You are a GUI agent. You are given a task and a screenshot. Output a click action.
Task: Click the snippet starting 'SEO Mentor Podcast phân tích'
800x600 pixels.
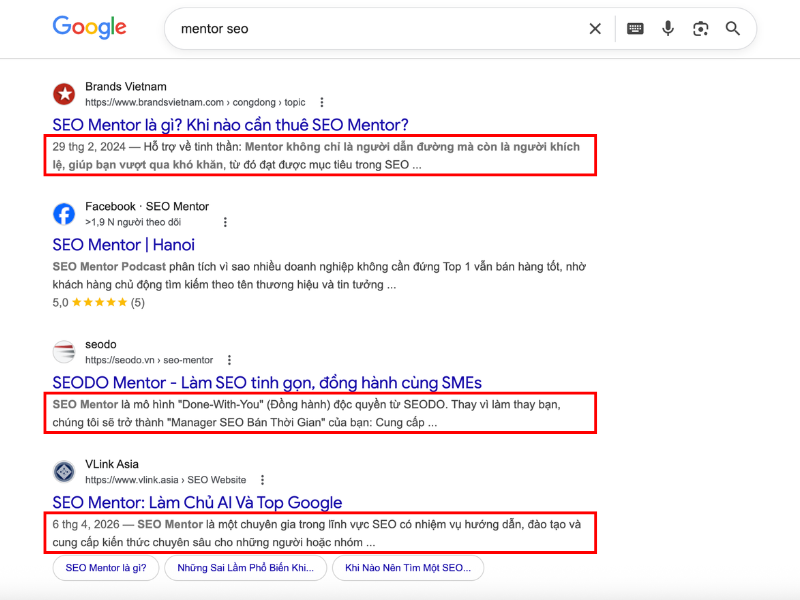pyautogui.click(x=319, y=276)
